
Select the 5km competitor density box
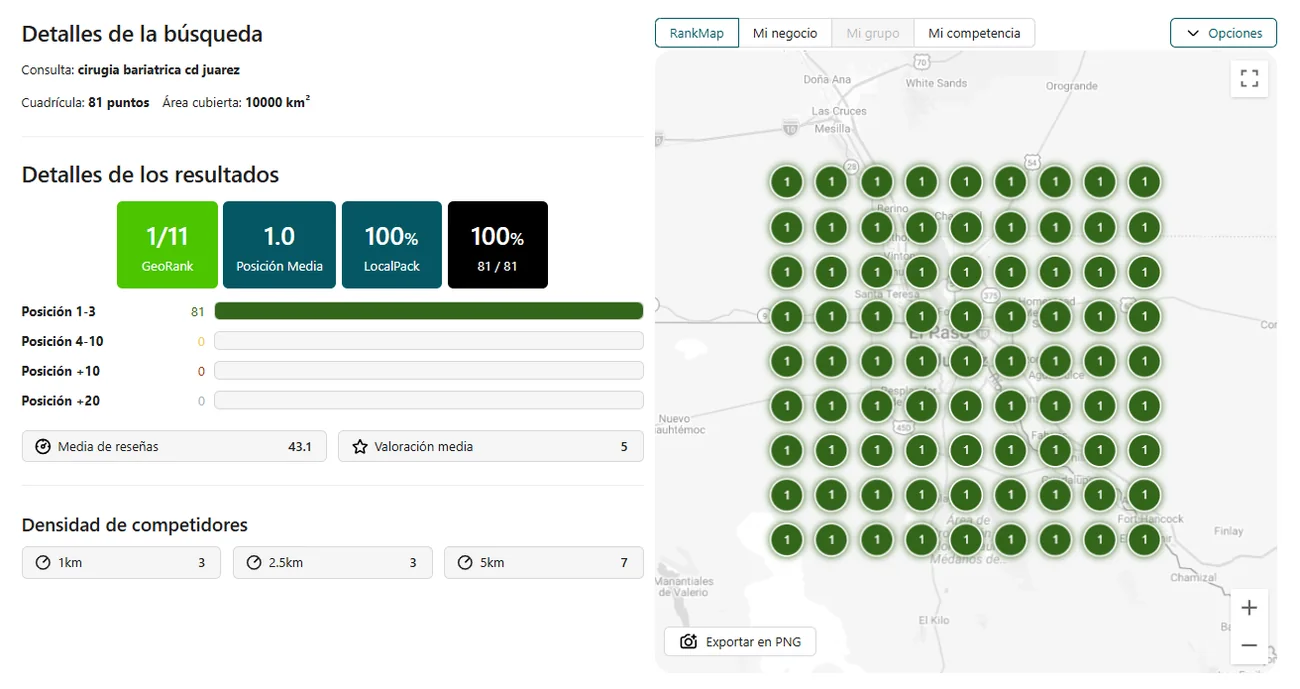544,563
